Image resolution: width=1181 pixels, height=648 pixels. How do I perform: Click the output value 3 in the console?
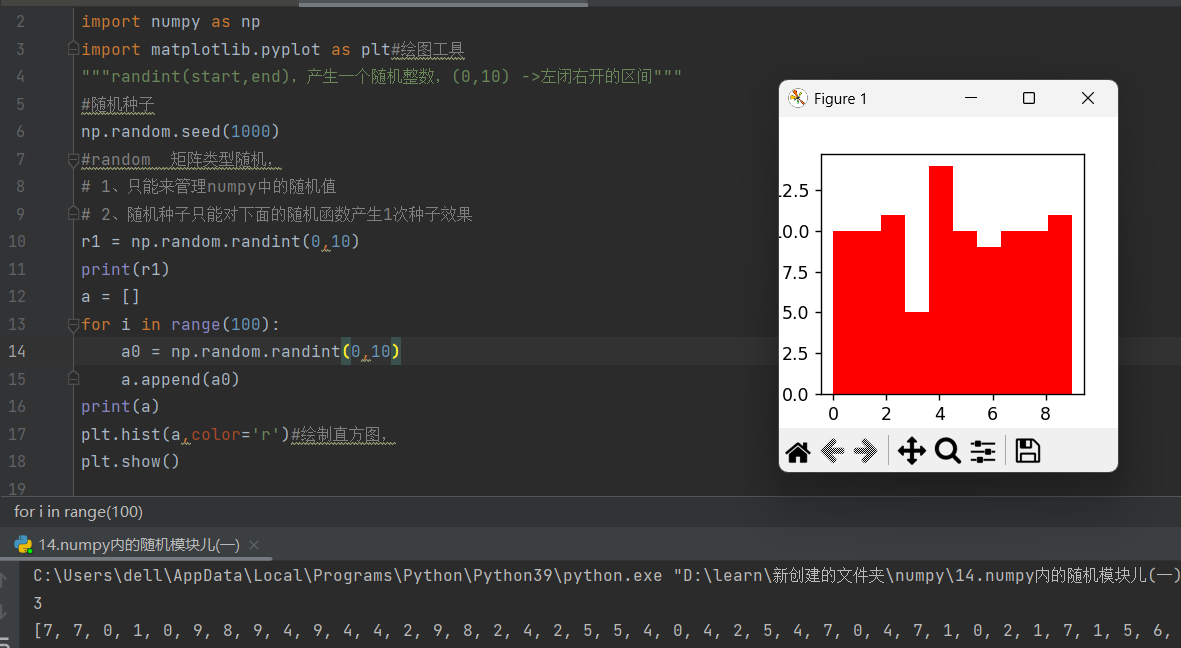click(38, 604)
